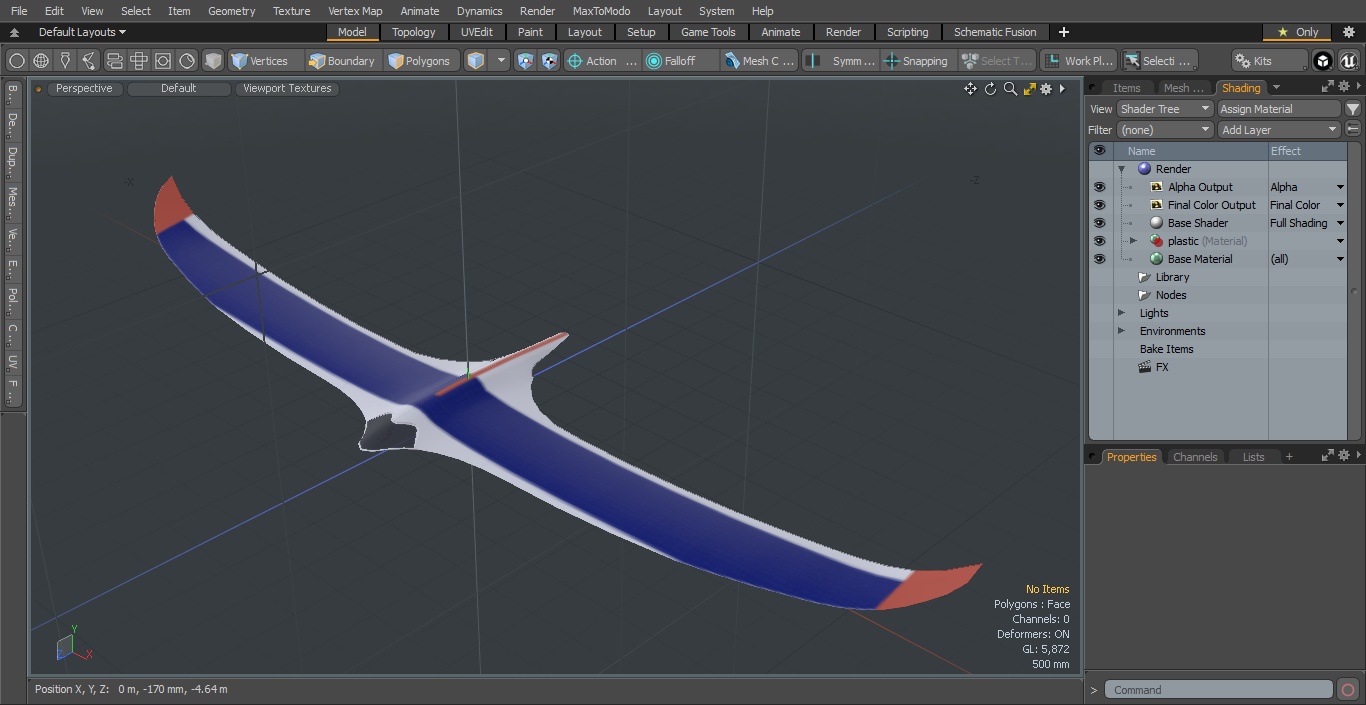Viewport: 1366px width, 705px height.
Task: Click the square-with-circle tool icon
Action: [x=163, y=61]
